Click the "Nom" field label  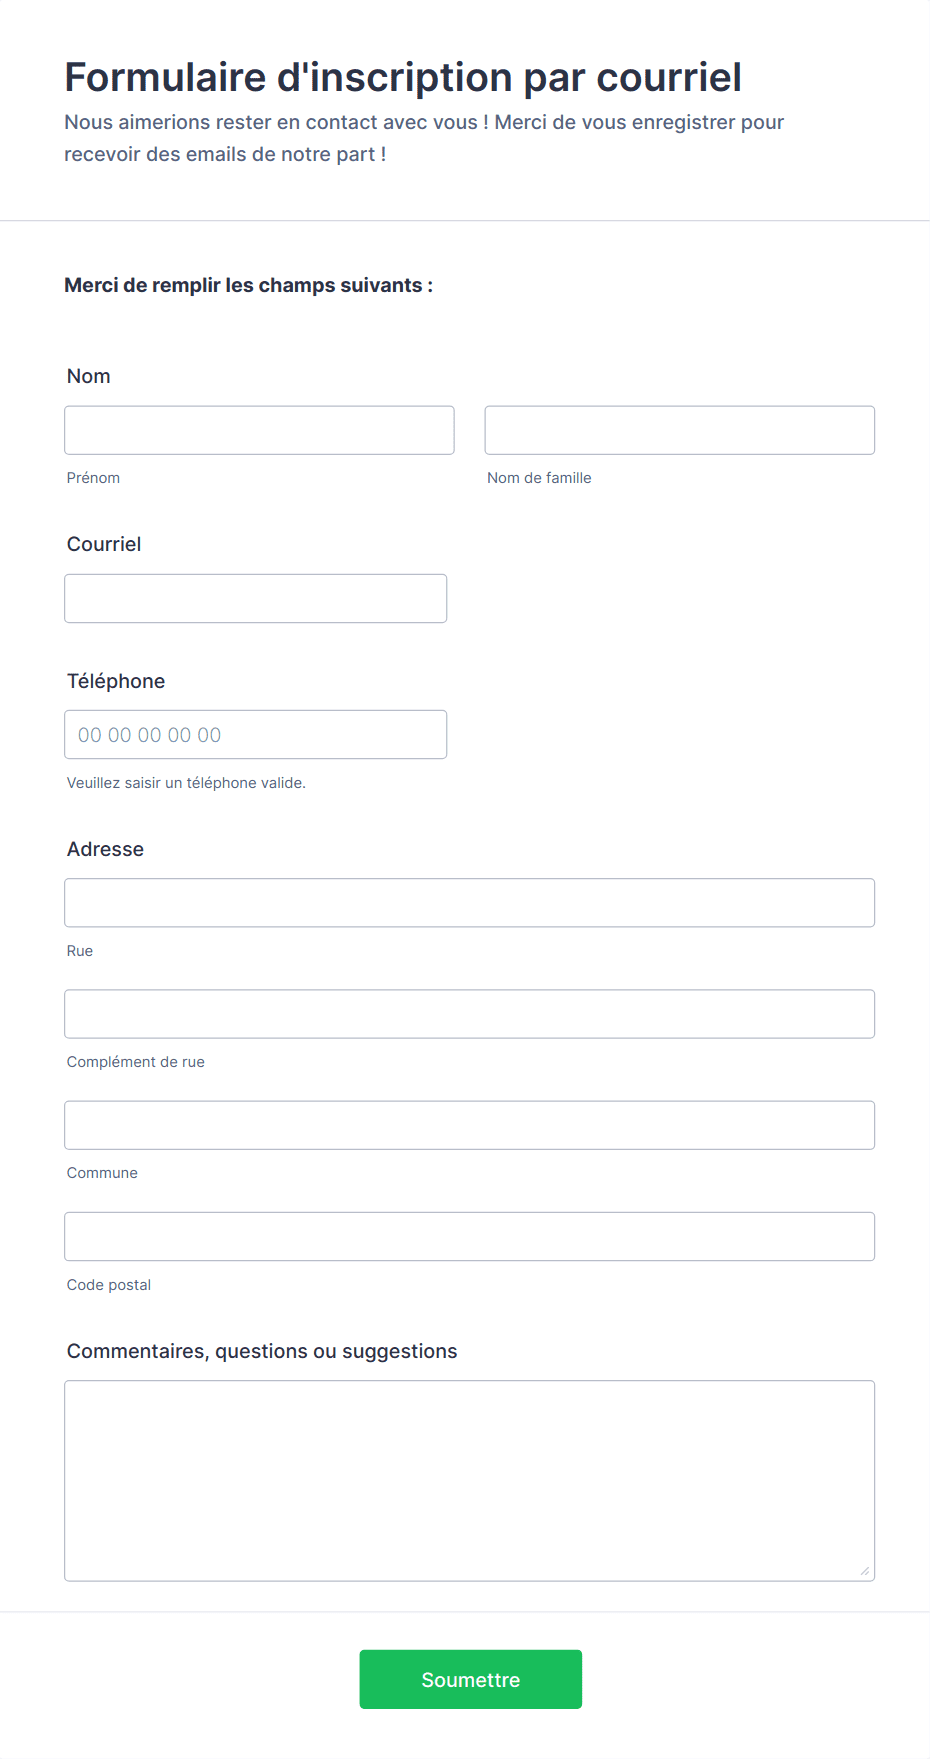coord(89,376)
